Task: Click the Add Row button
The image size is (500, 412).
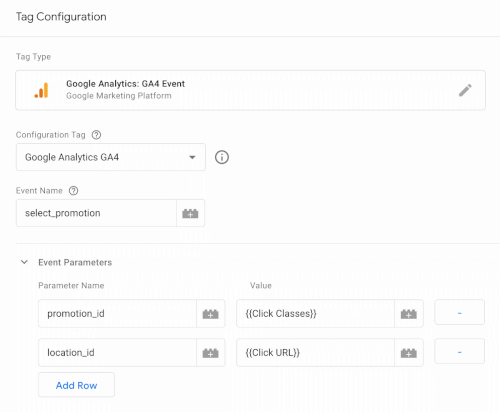Action: [x=76, y=385]
